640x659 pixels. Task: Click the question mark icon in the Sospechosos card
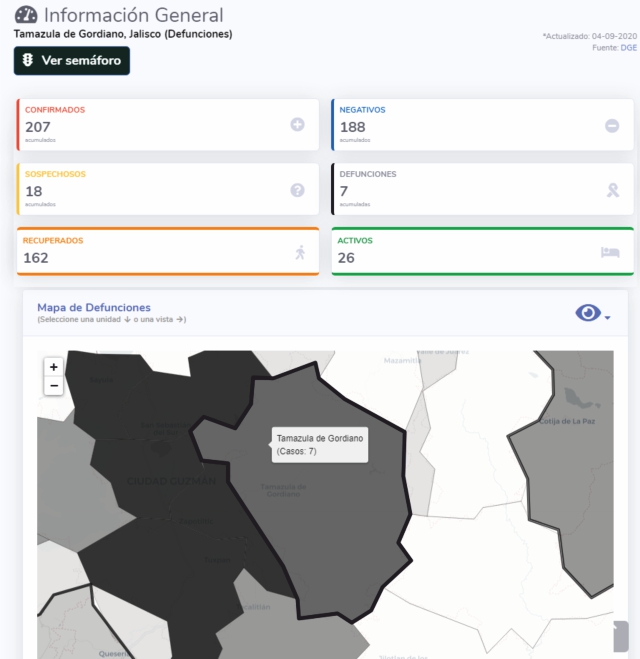(x=297, y=189)
